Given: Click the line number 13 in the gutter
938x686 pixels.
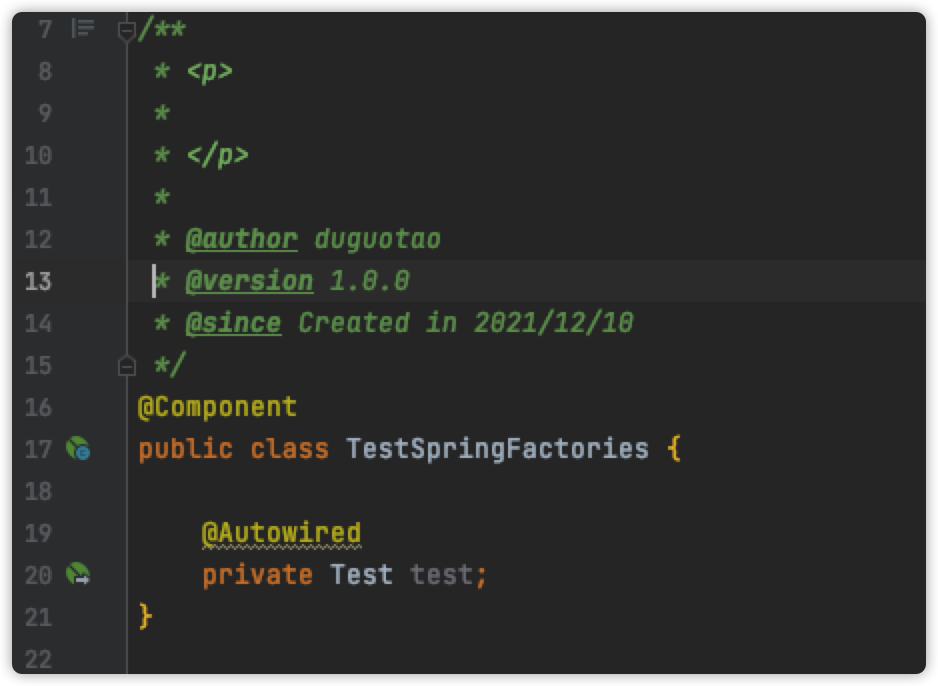Looking at the screenshot, I should (38, 281).
